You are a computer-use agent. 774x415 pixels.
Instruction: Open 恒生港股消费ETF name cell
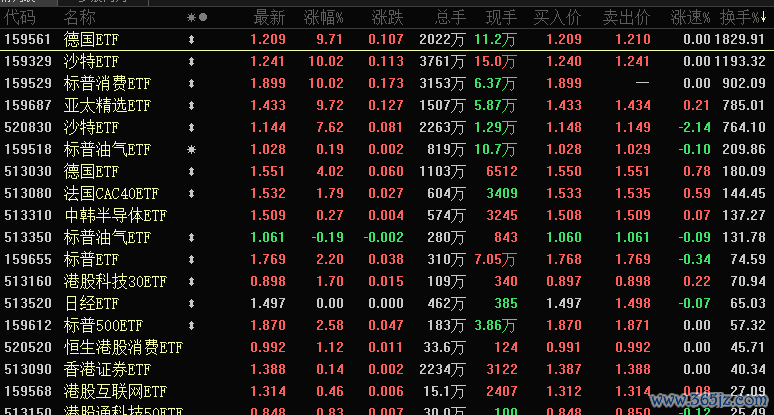click(x=123, y=347)
